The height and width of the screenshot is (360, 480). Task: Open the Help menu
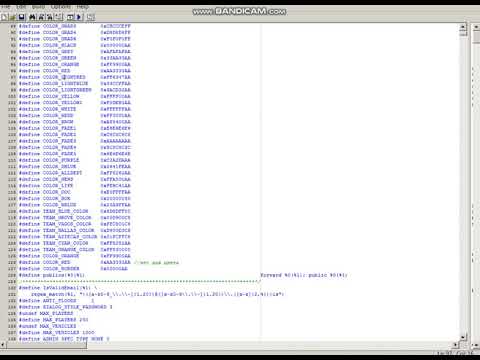[83, 7]
